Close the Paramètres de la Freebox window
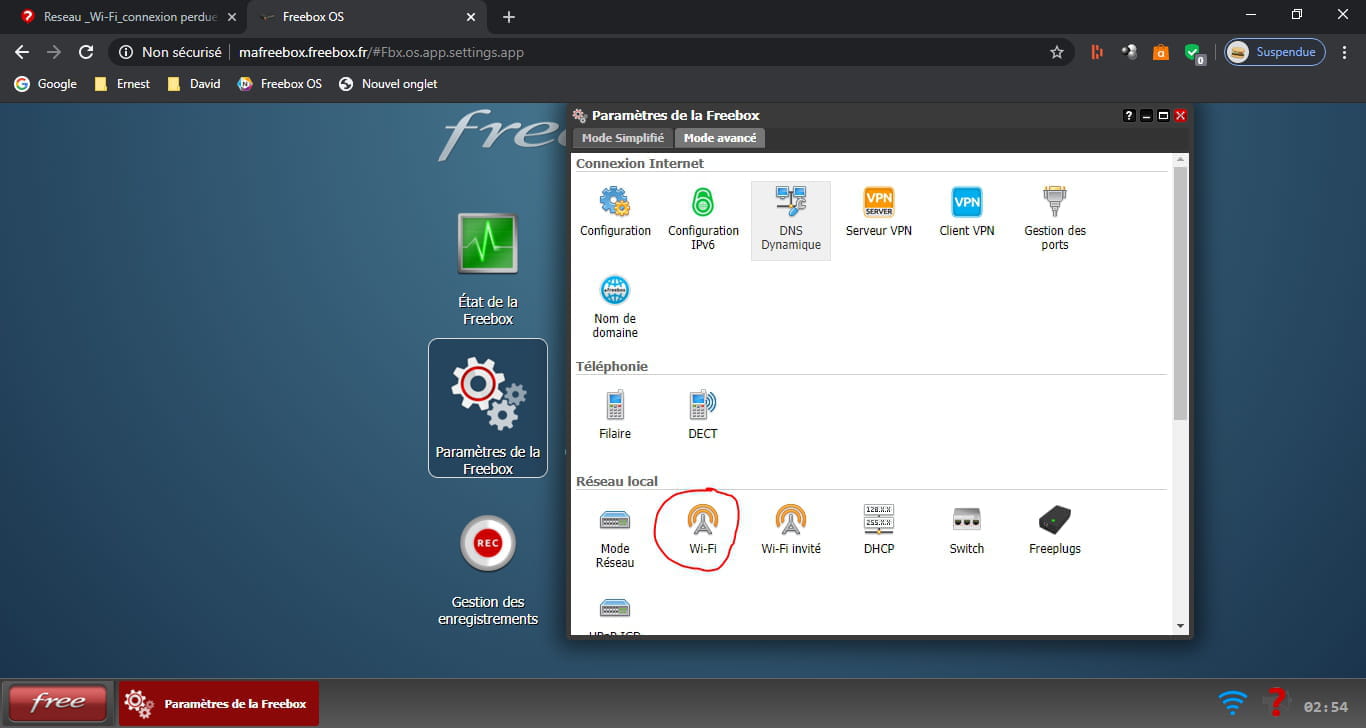The width and height of the screenshot is (1366, 728). point(1180,116)
